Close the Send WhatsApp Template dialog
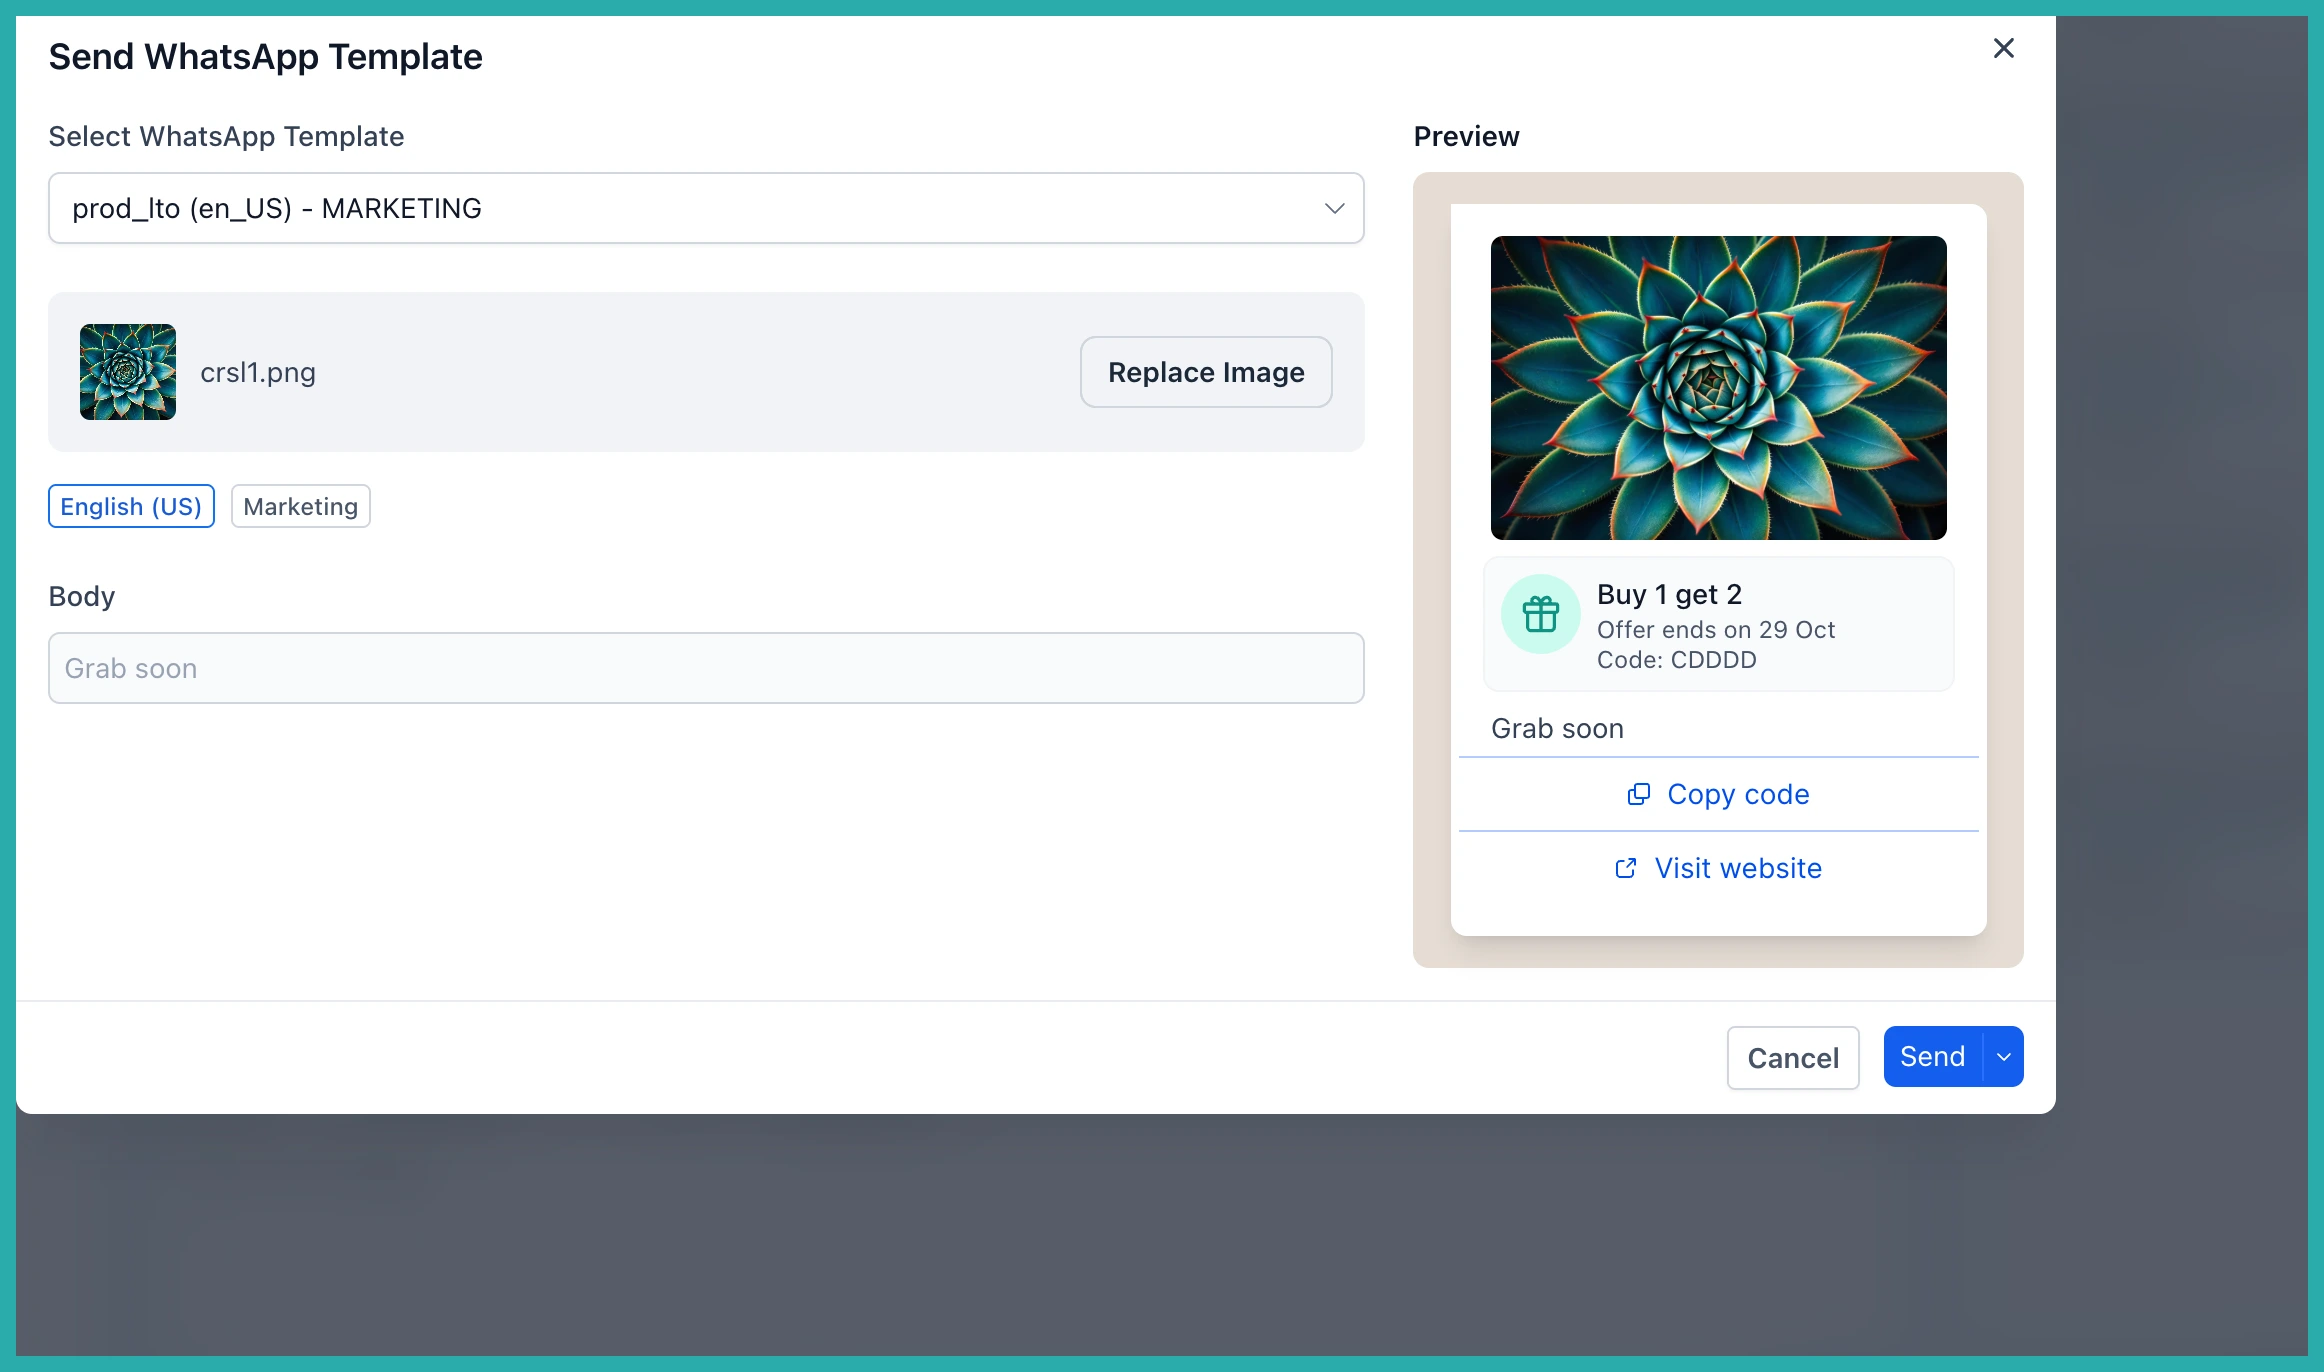Image resolution: width=2324 pixels, height=1372 pixels. click(x=2003, y=48)
